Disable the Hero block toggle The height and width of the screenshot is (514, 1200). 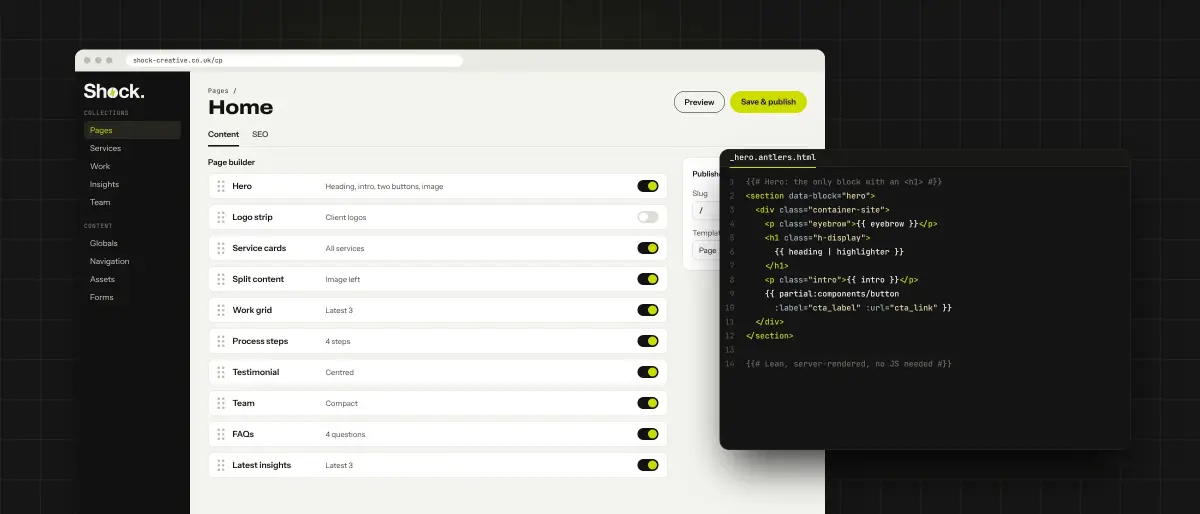click(648, 186)
